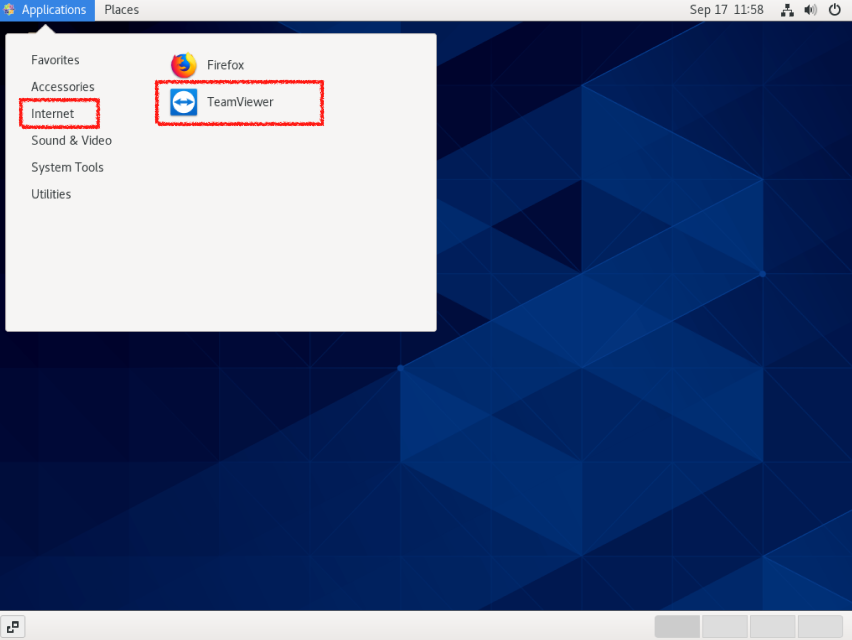Open the volume speaker icon
The height and width of the screenshot is (640, 852).
point(810,10)
